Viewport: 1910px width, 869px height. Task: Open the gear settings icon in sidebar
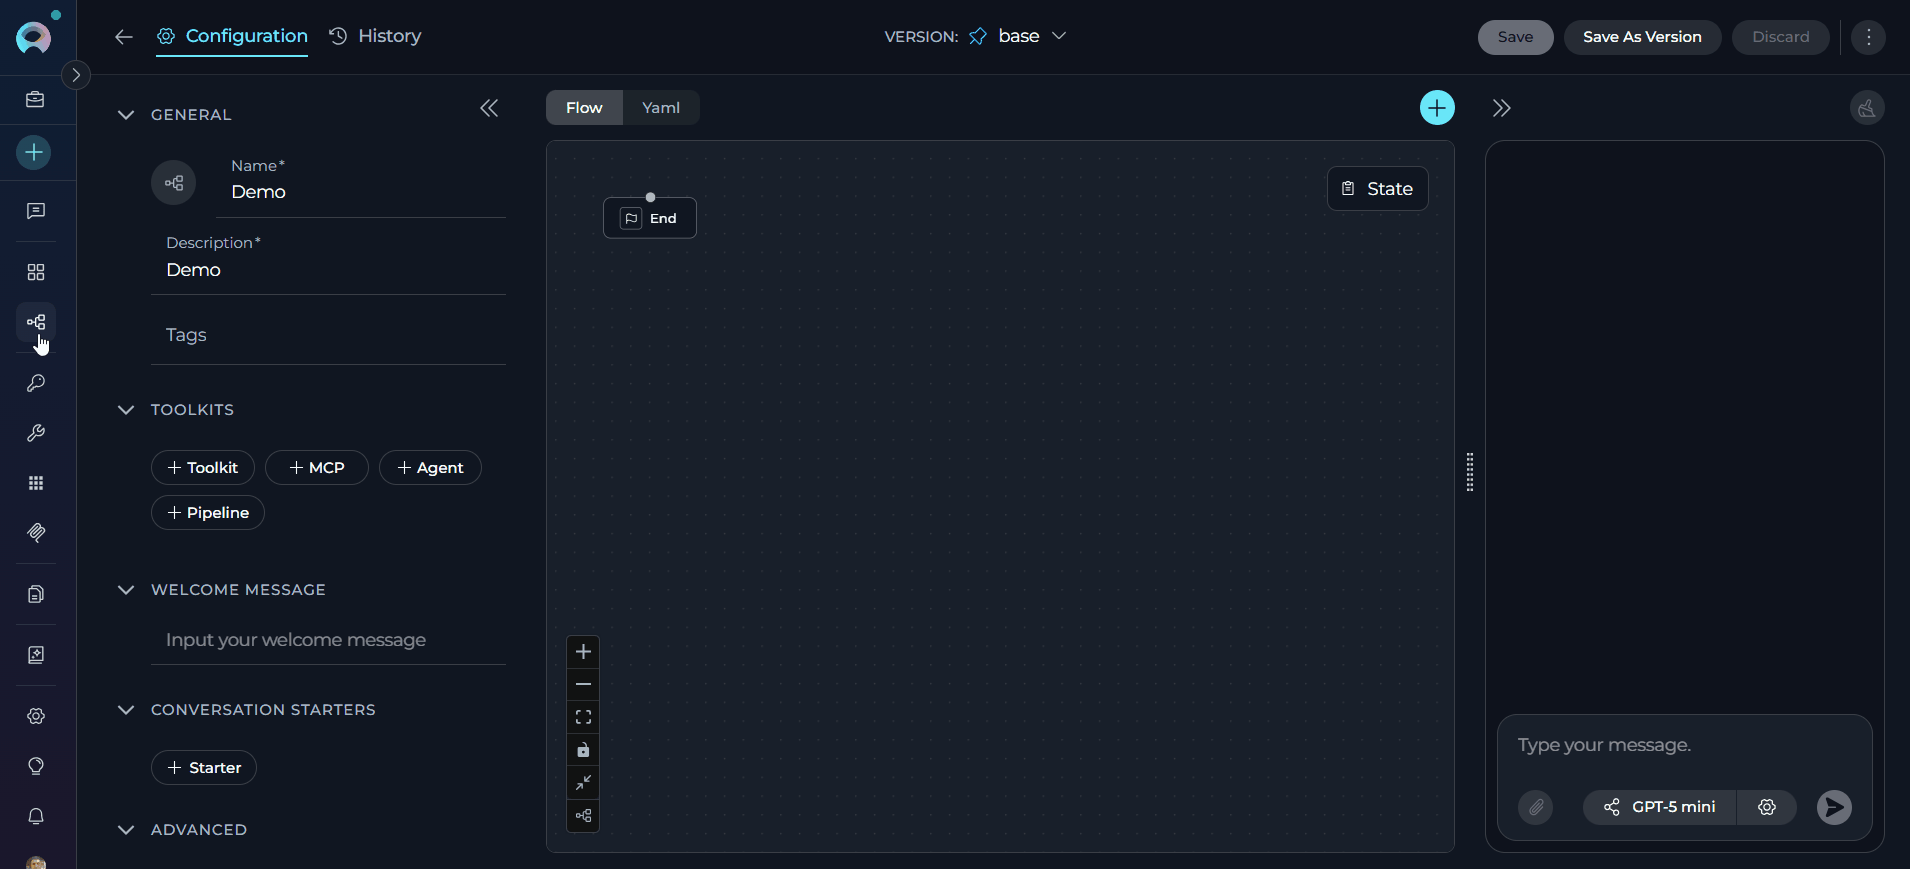click(36, 716)
